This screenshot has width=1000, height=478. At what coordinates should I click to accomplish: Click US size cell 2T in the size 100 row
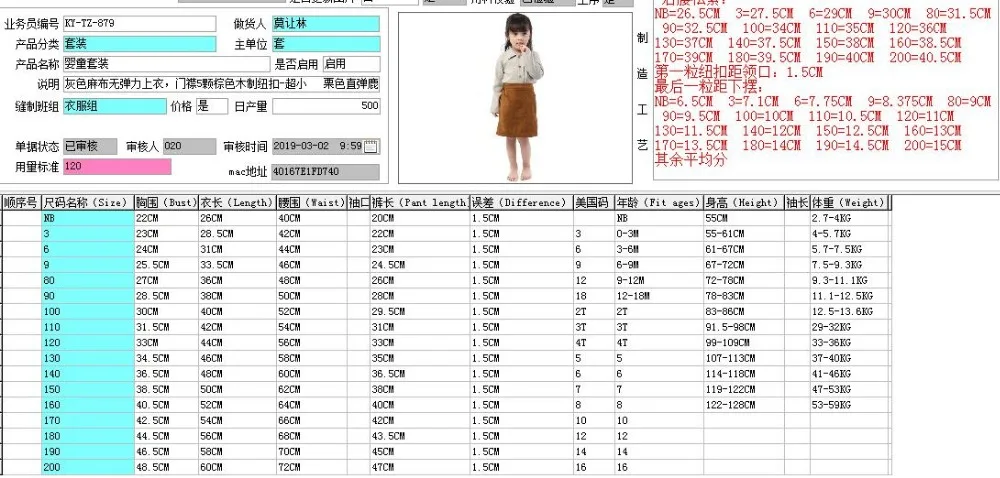pyautogui.click(x=594, y=312)
